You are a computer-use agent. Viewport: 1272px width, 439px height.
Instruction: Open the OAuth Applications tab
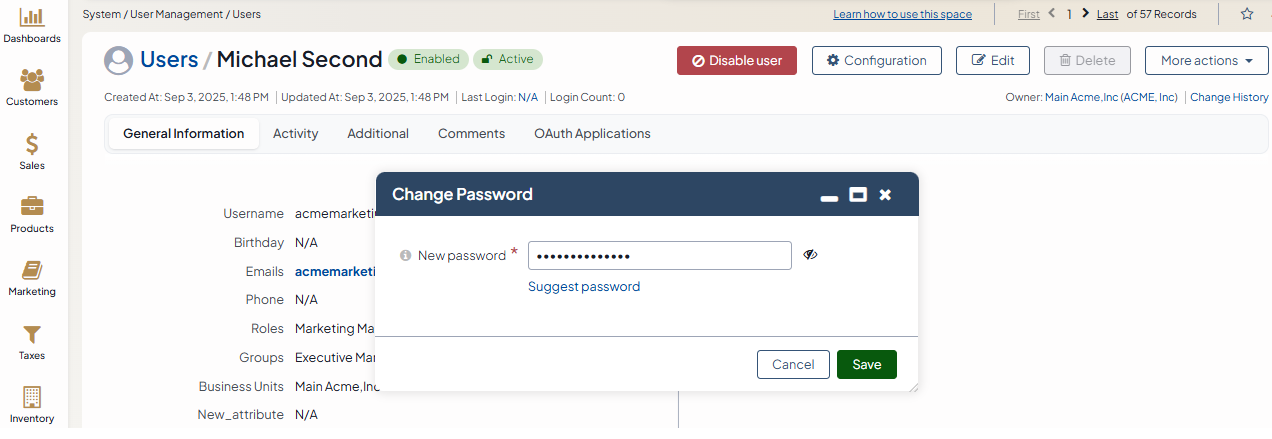(592, 133)
